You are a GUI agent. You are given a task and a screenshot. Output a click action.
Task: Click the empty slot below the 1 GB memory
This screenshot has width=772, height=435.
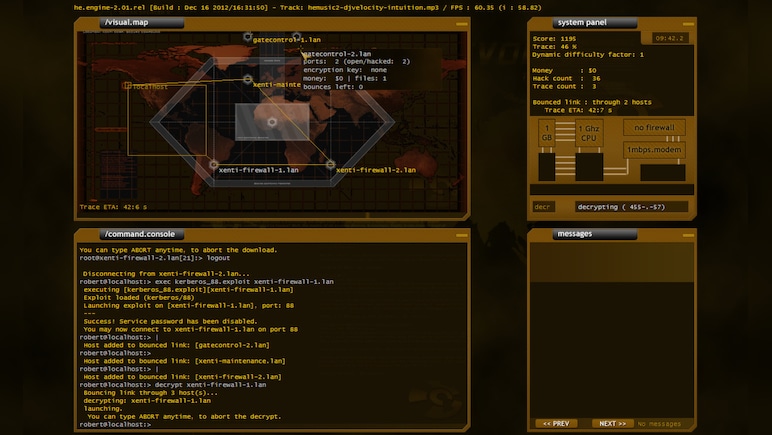pos(547,167)
